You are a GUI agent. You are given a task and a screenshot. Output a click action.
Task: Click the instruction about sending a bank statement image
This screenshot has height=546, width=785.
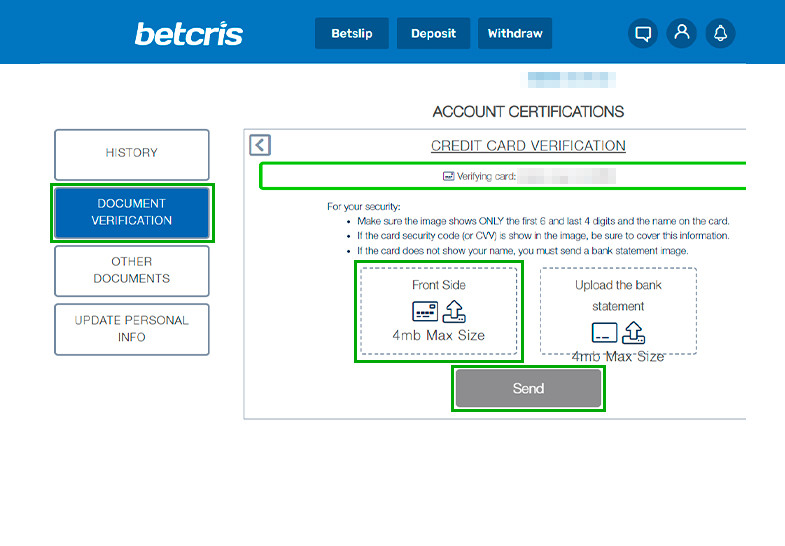click(523, 251)
